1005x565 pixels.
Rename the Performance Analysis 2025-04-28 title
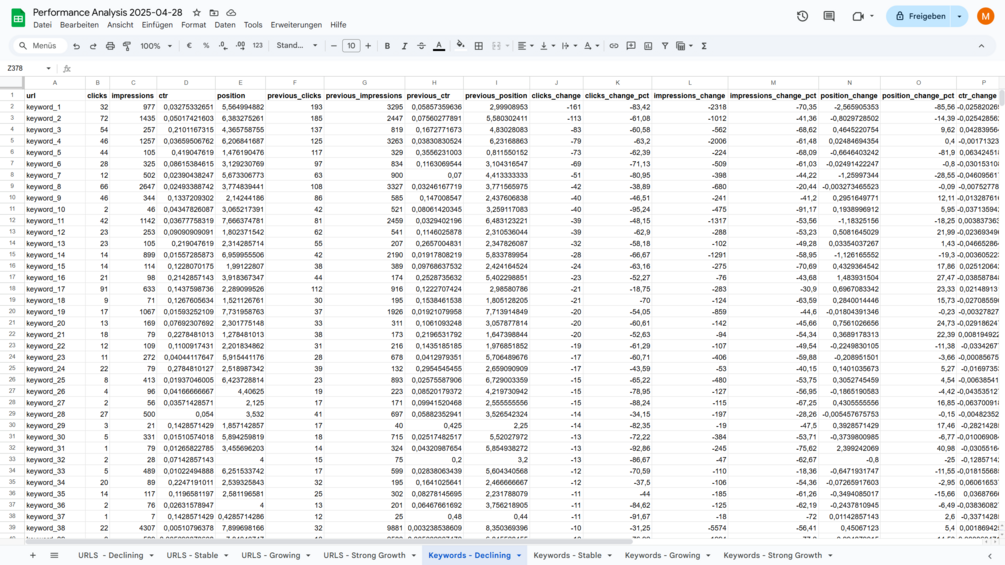click(x=108, y=12)
